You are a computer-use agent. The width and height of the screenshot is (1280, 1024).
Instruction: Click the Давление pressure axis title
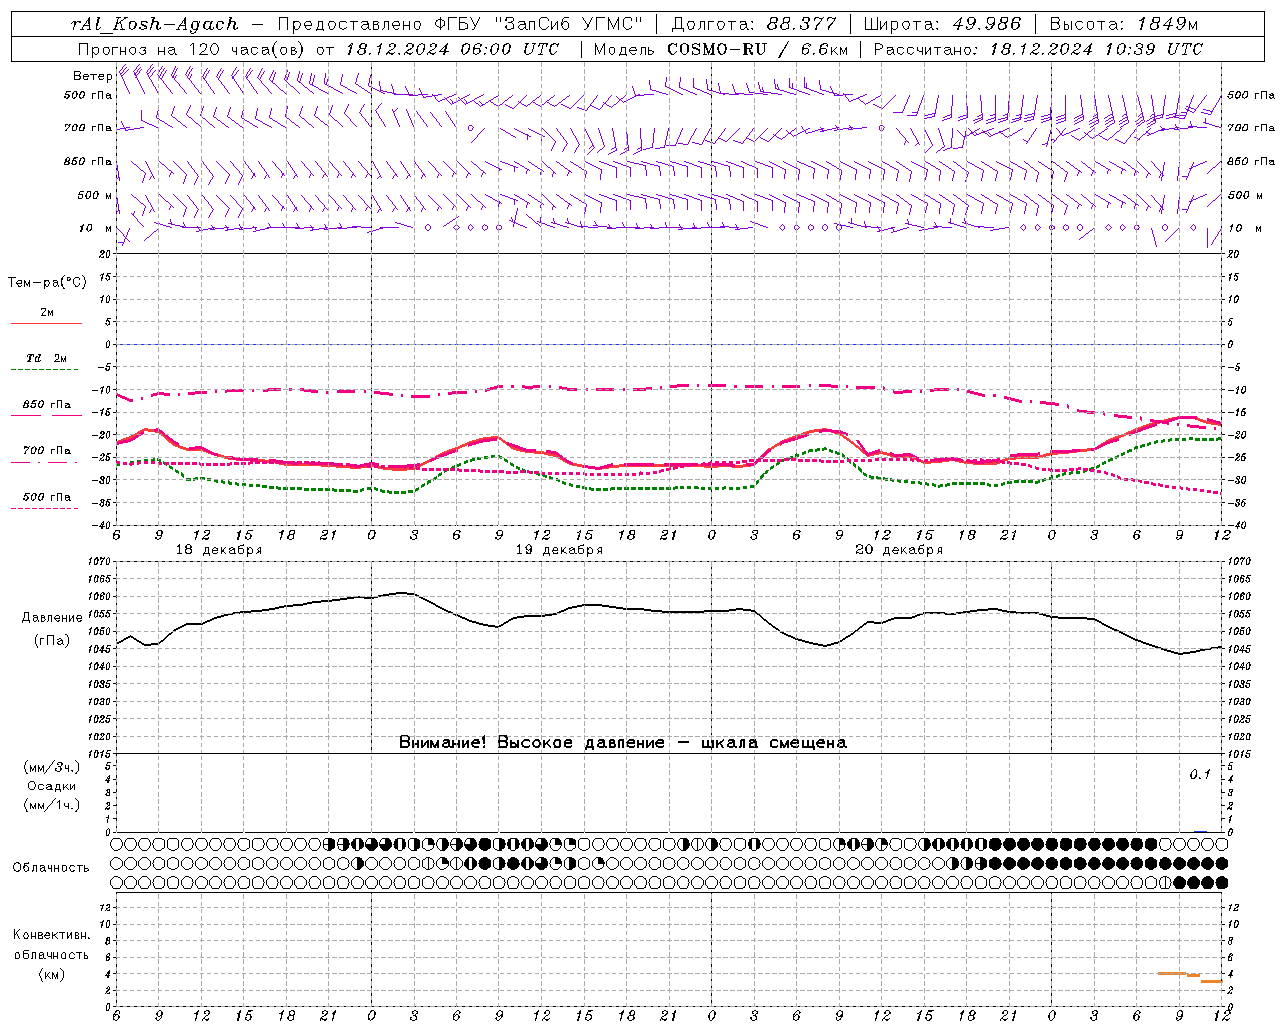coord(52,618)
